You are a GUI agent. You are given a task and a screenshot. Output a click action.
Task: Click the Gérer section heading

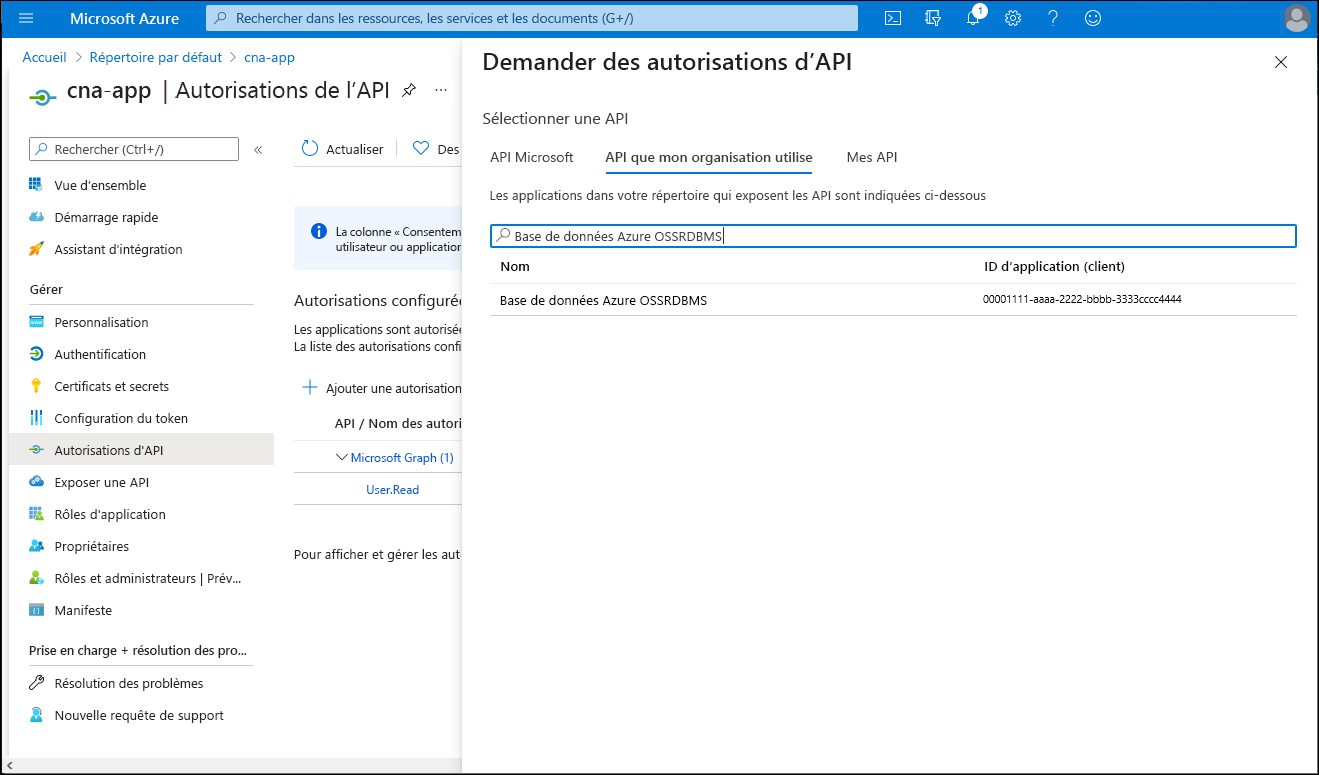coord(46,289)
